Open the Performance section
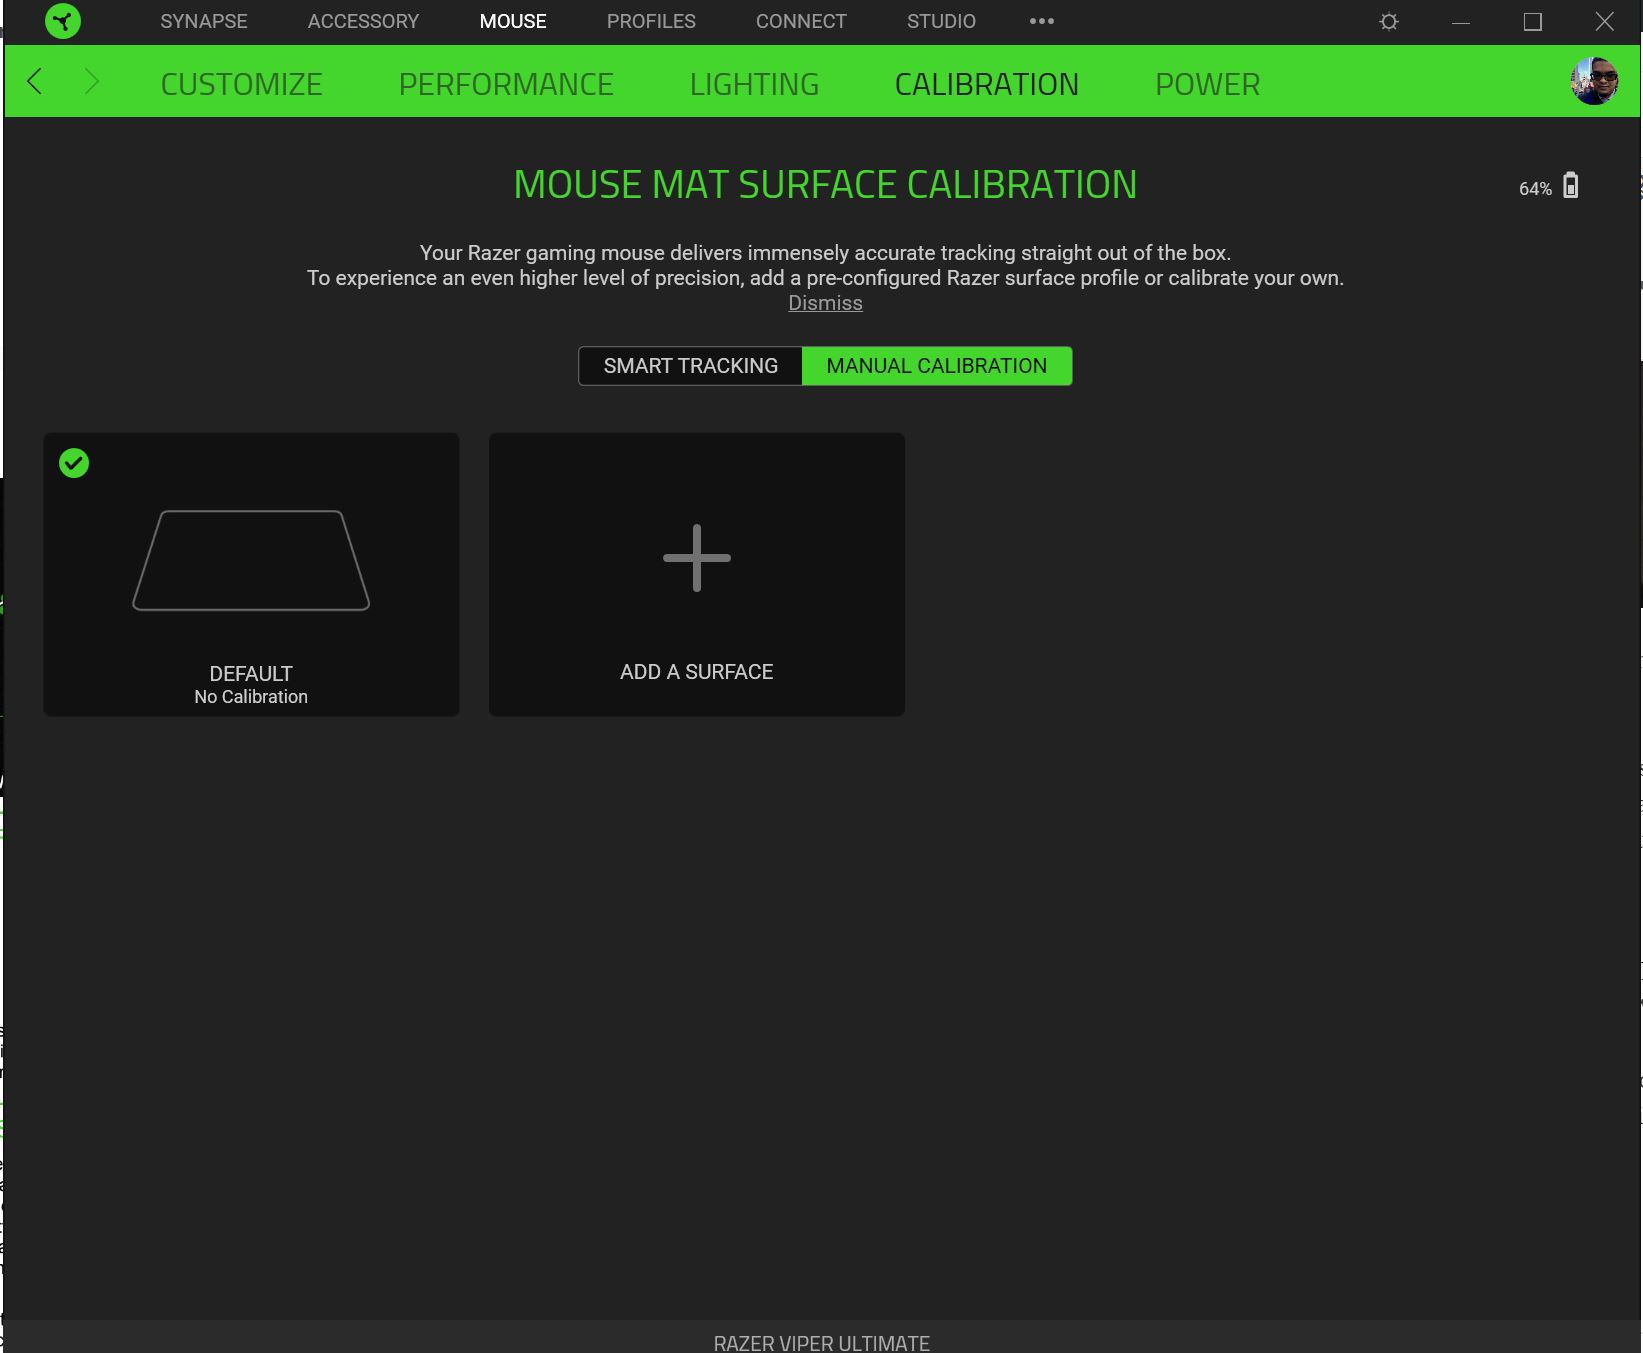1643x1353 pixels. pos(506,84)
